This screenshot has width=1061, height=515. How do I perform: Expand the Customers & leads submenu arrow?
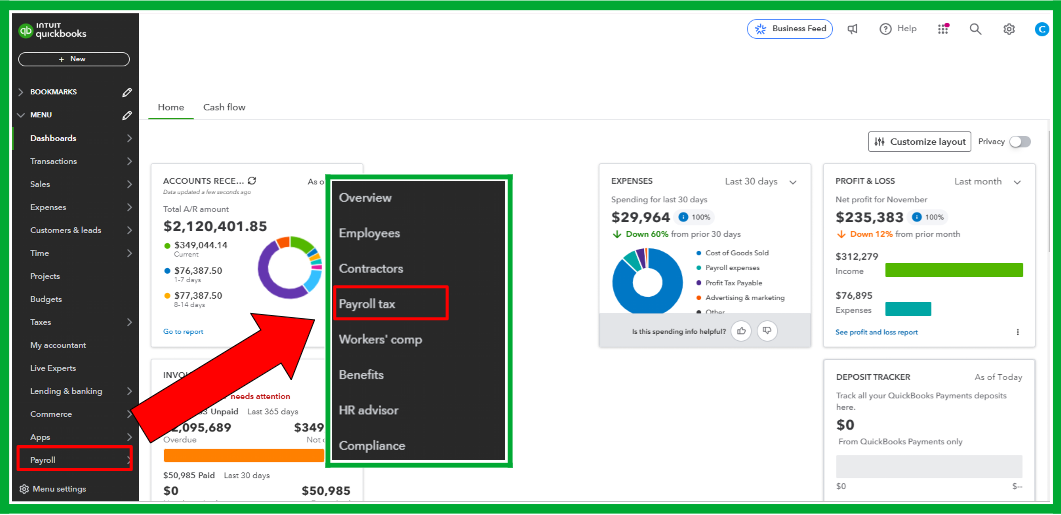tap(129, 230)
